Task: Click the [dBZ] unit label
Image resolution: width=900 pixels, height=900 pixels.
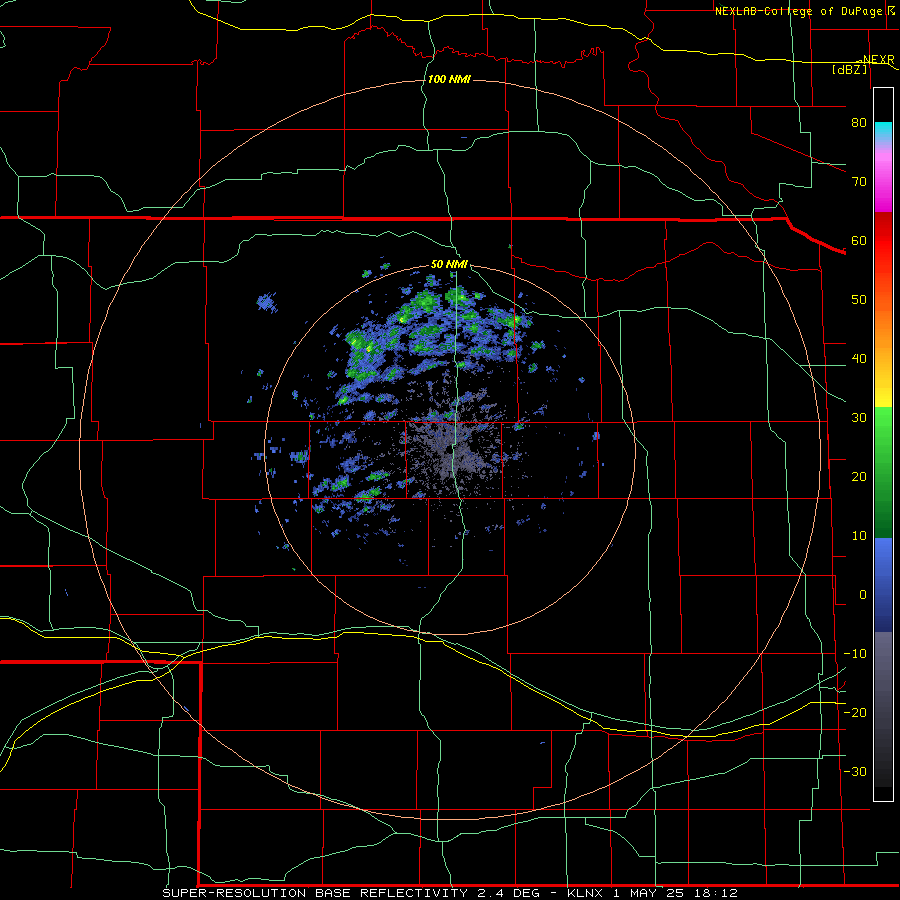Action: coord(849,69)
